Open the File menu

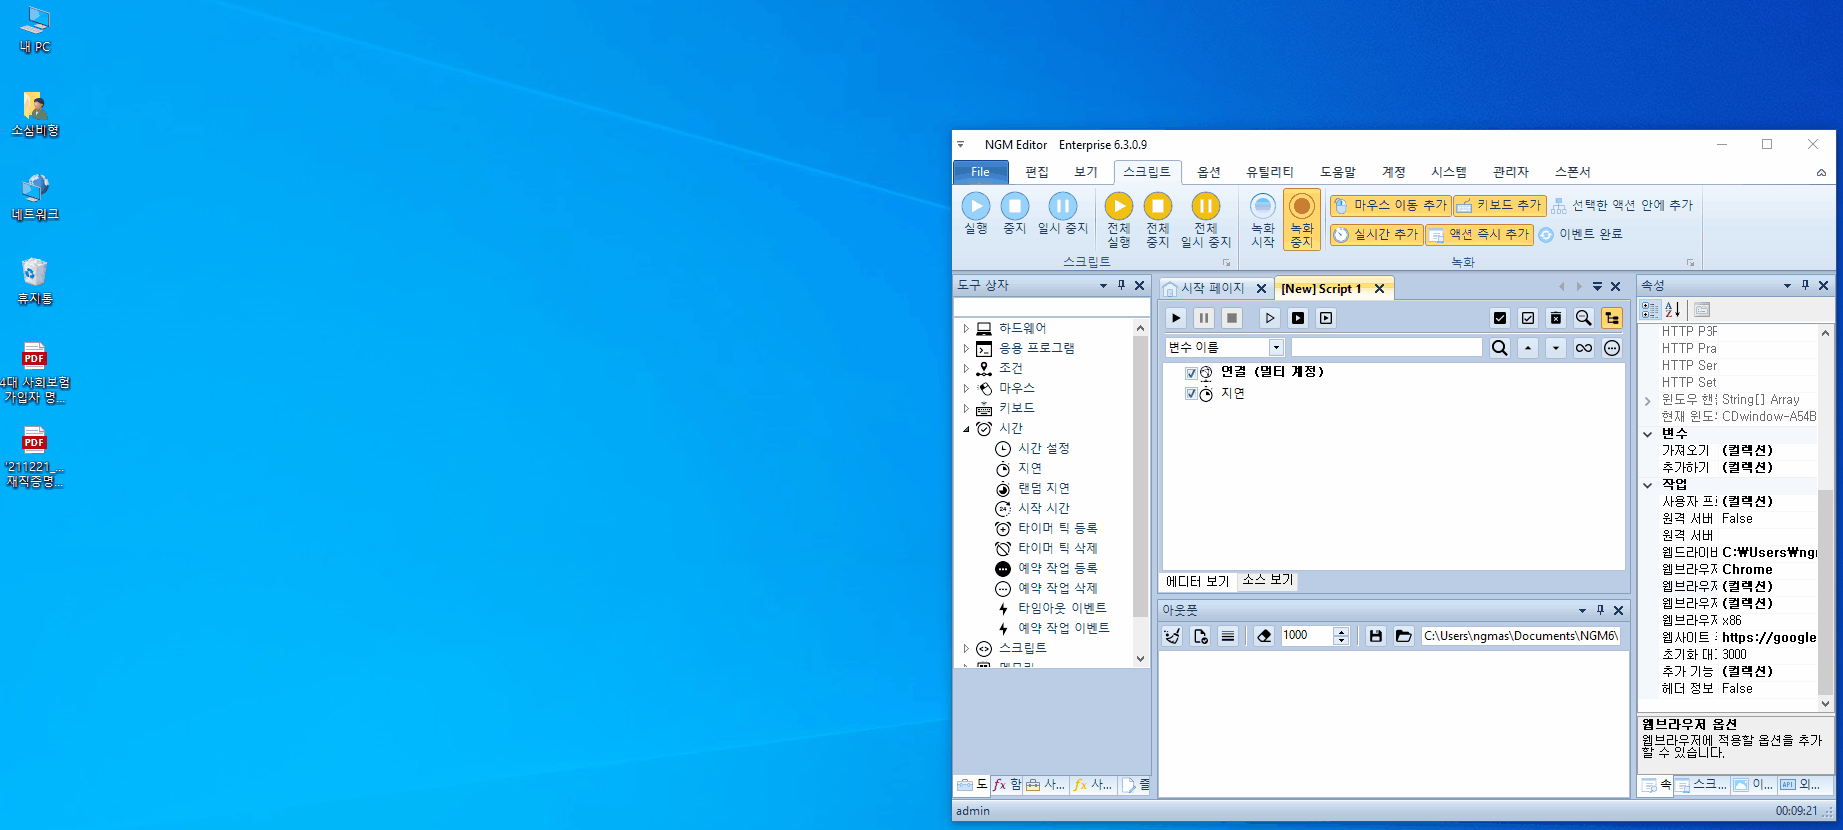[x=980, y=172]
